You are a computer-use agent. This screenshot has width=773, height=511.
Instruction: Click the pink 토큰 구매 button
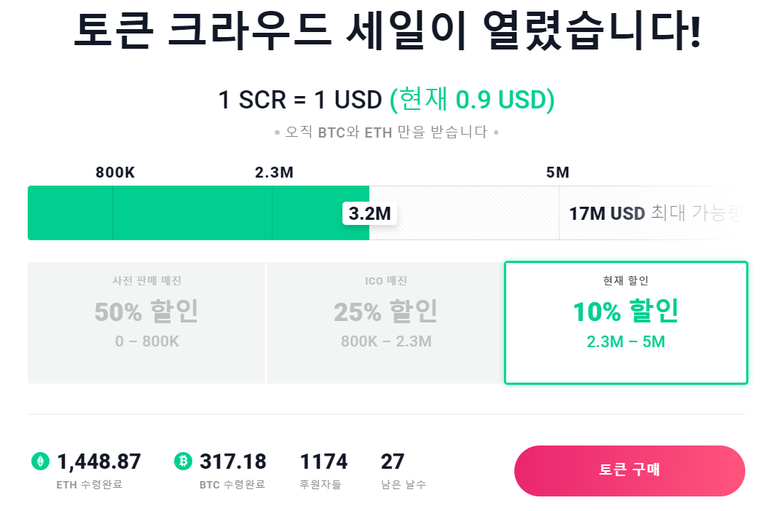[x=630, y=470]
